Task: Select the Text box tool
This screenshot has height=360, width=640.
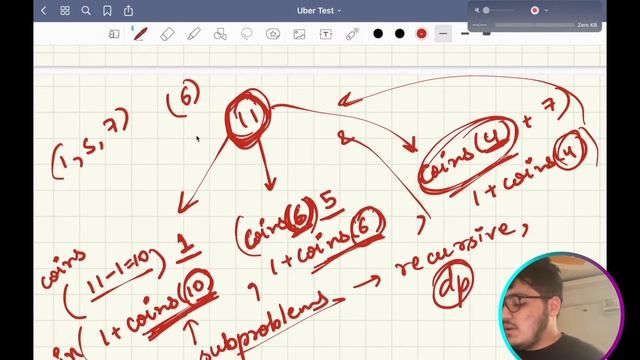Action: click(326, 34)
